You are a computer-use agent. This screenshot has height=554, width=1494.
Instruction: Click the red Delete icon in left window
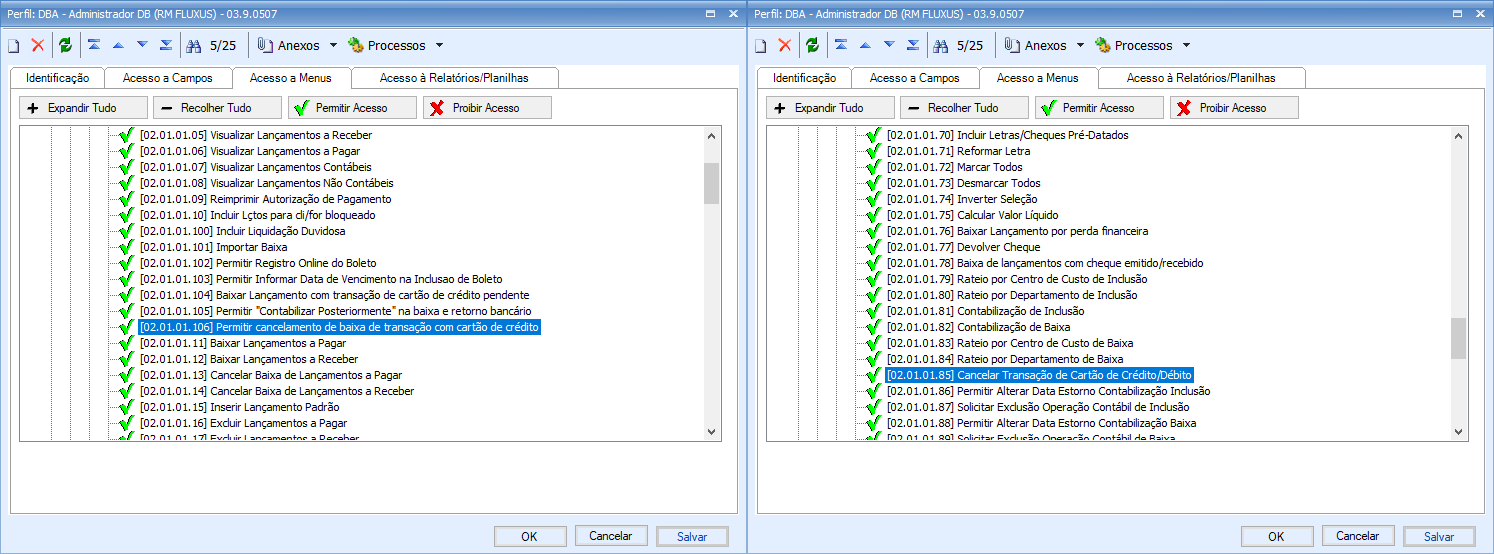pos(38,45)
